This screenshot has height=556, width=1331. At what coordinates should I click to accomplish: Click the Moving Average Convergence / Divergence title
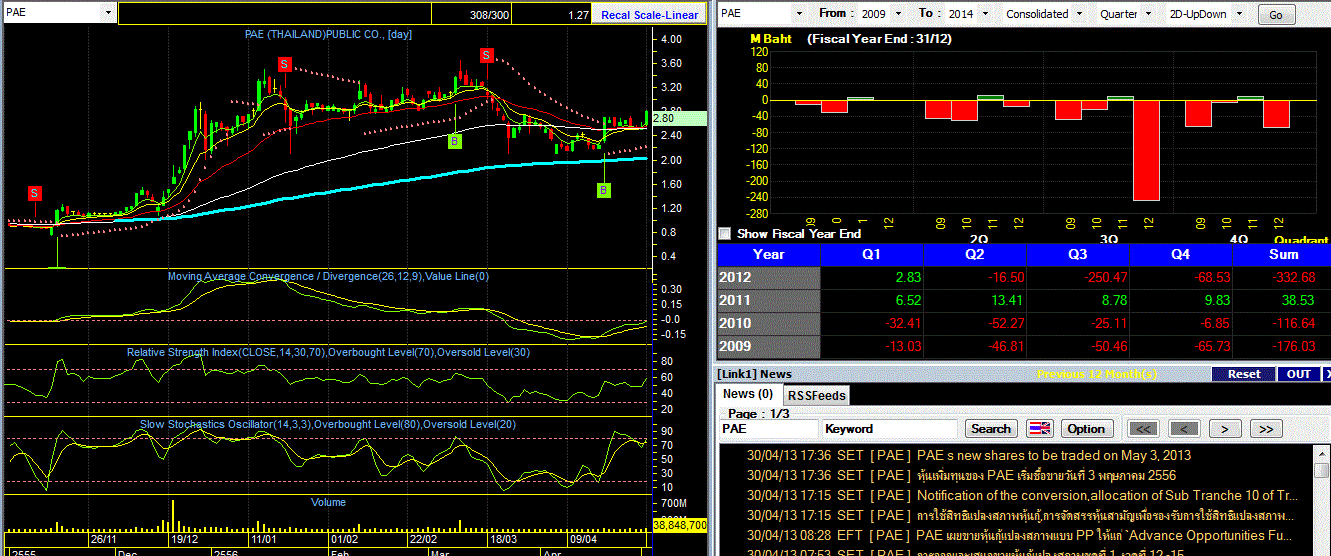coord(328,276)
